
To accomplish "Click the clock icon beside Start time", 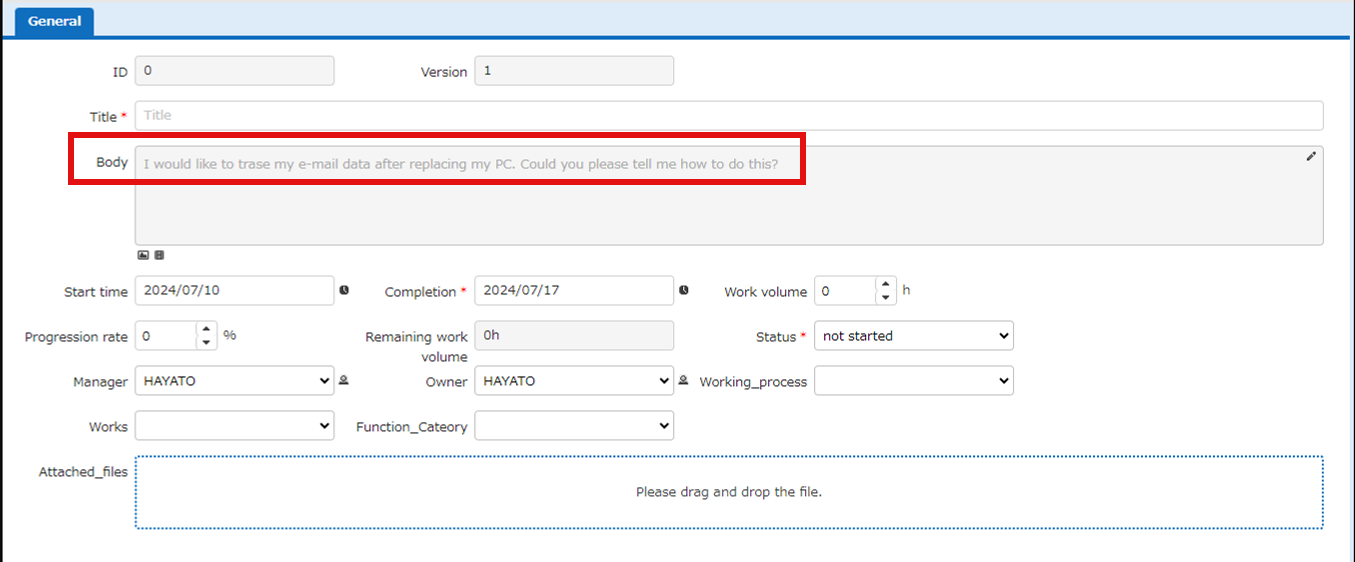I will click(344, 291).
